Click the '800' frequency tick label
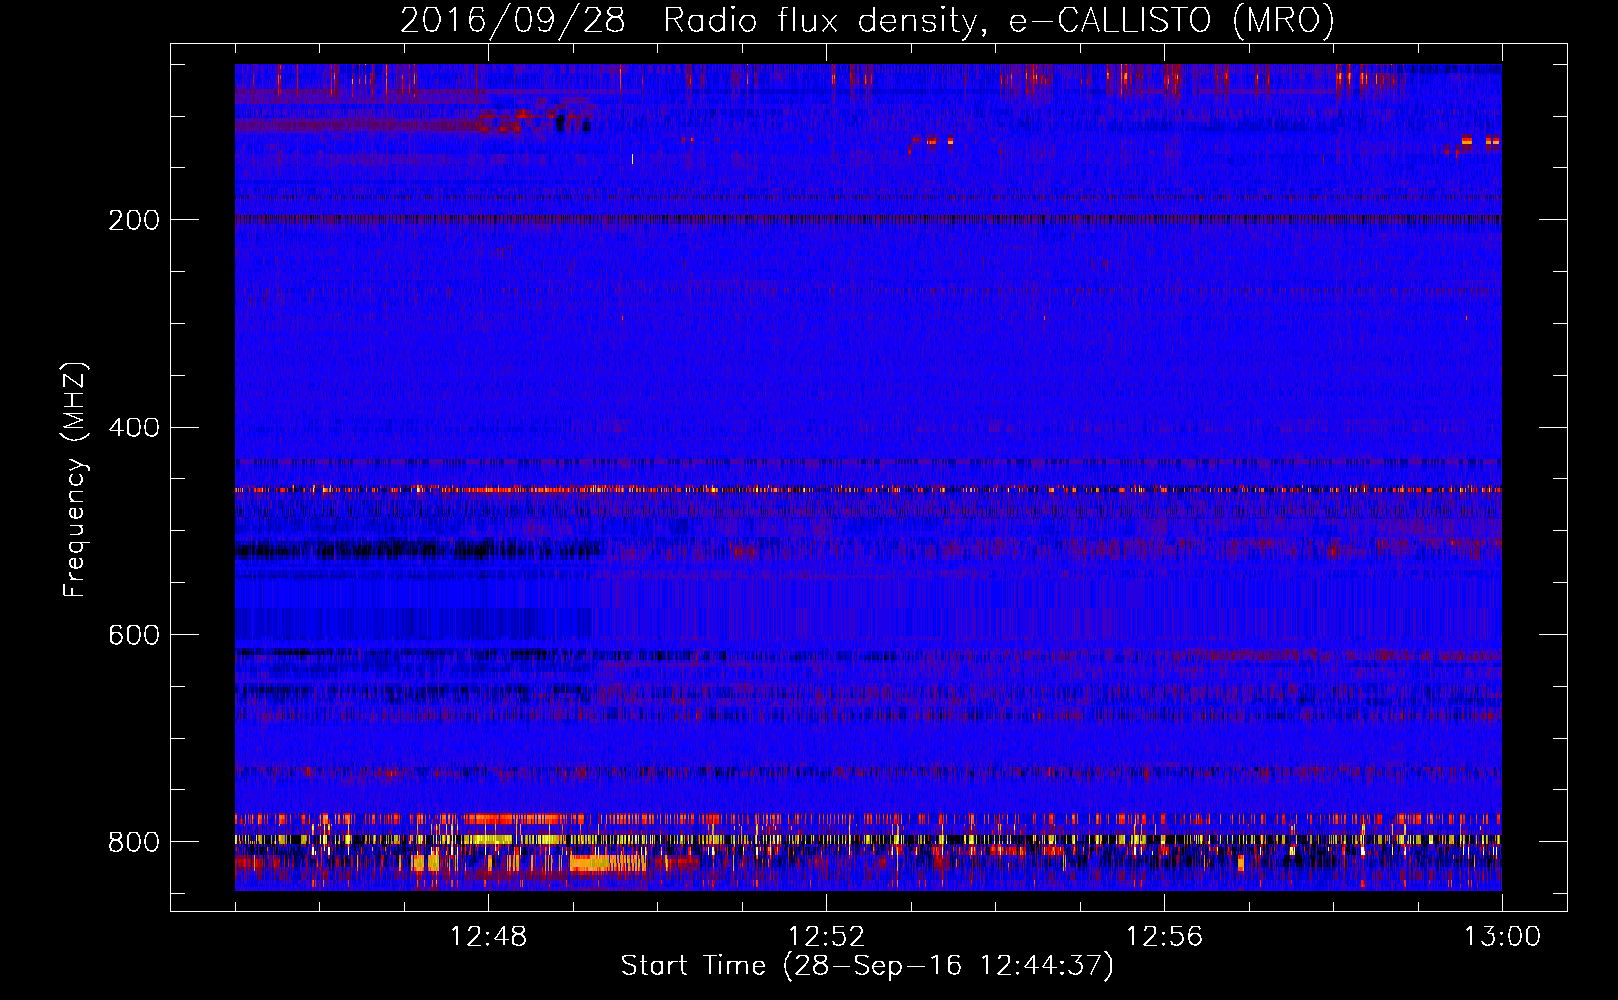 (x=134, y=842)
